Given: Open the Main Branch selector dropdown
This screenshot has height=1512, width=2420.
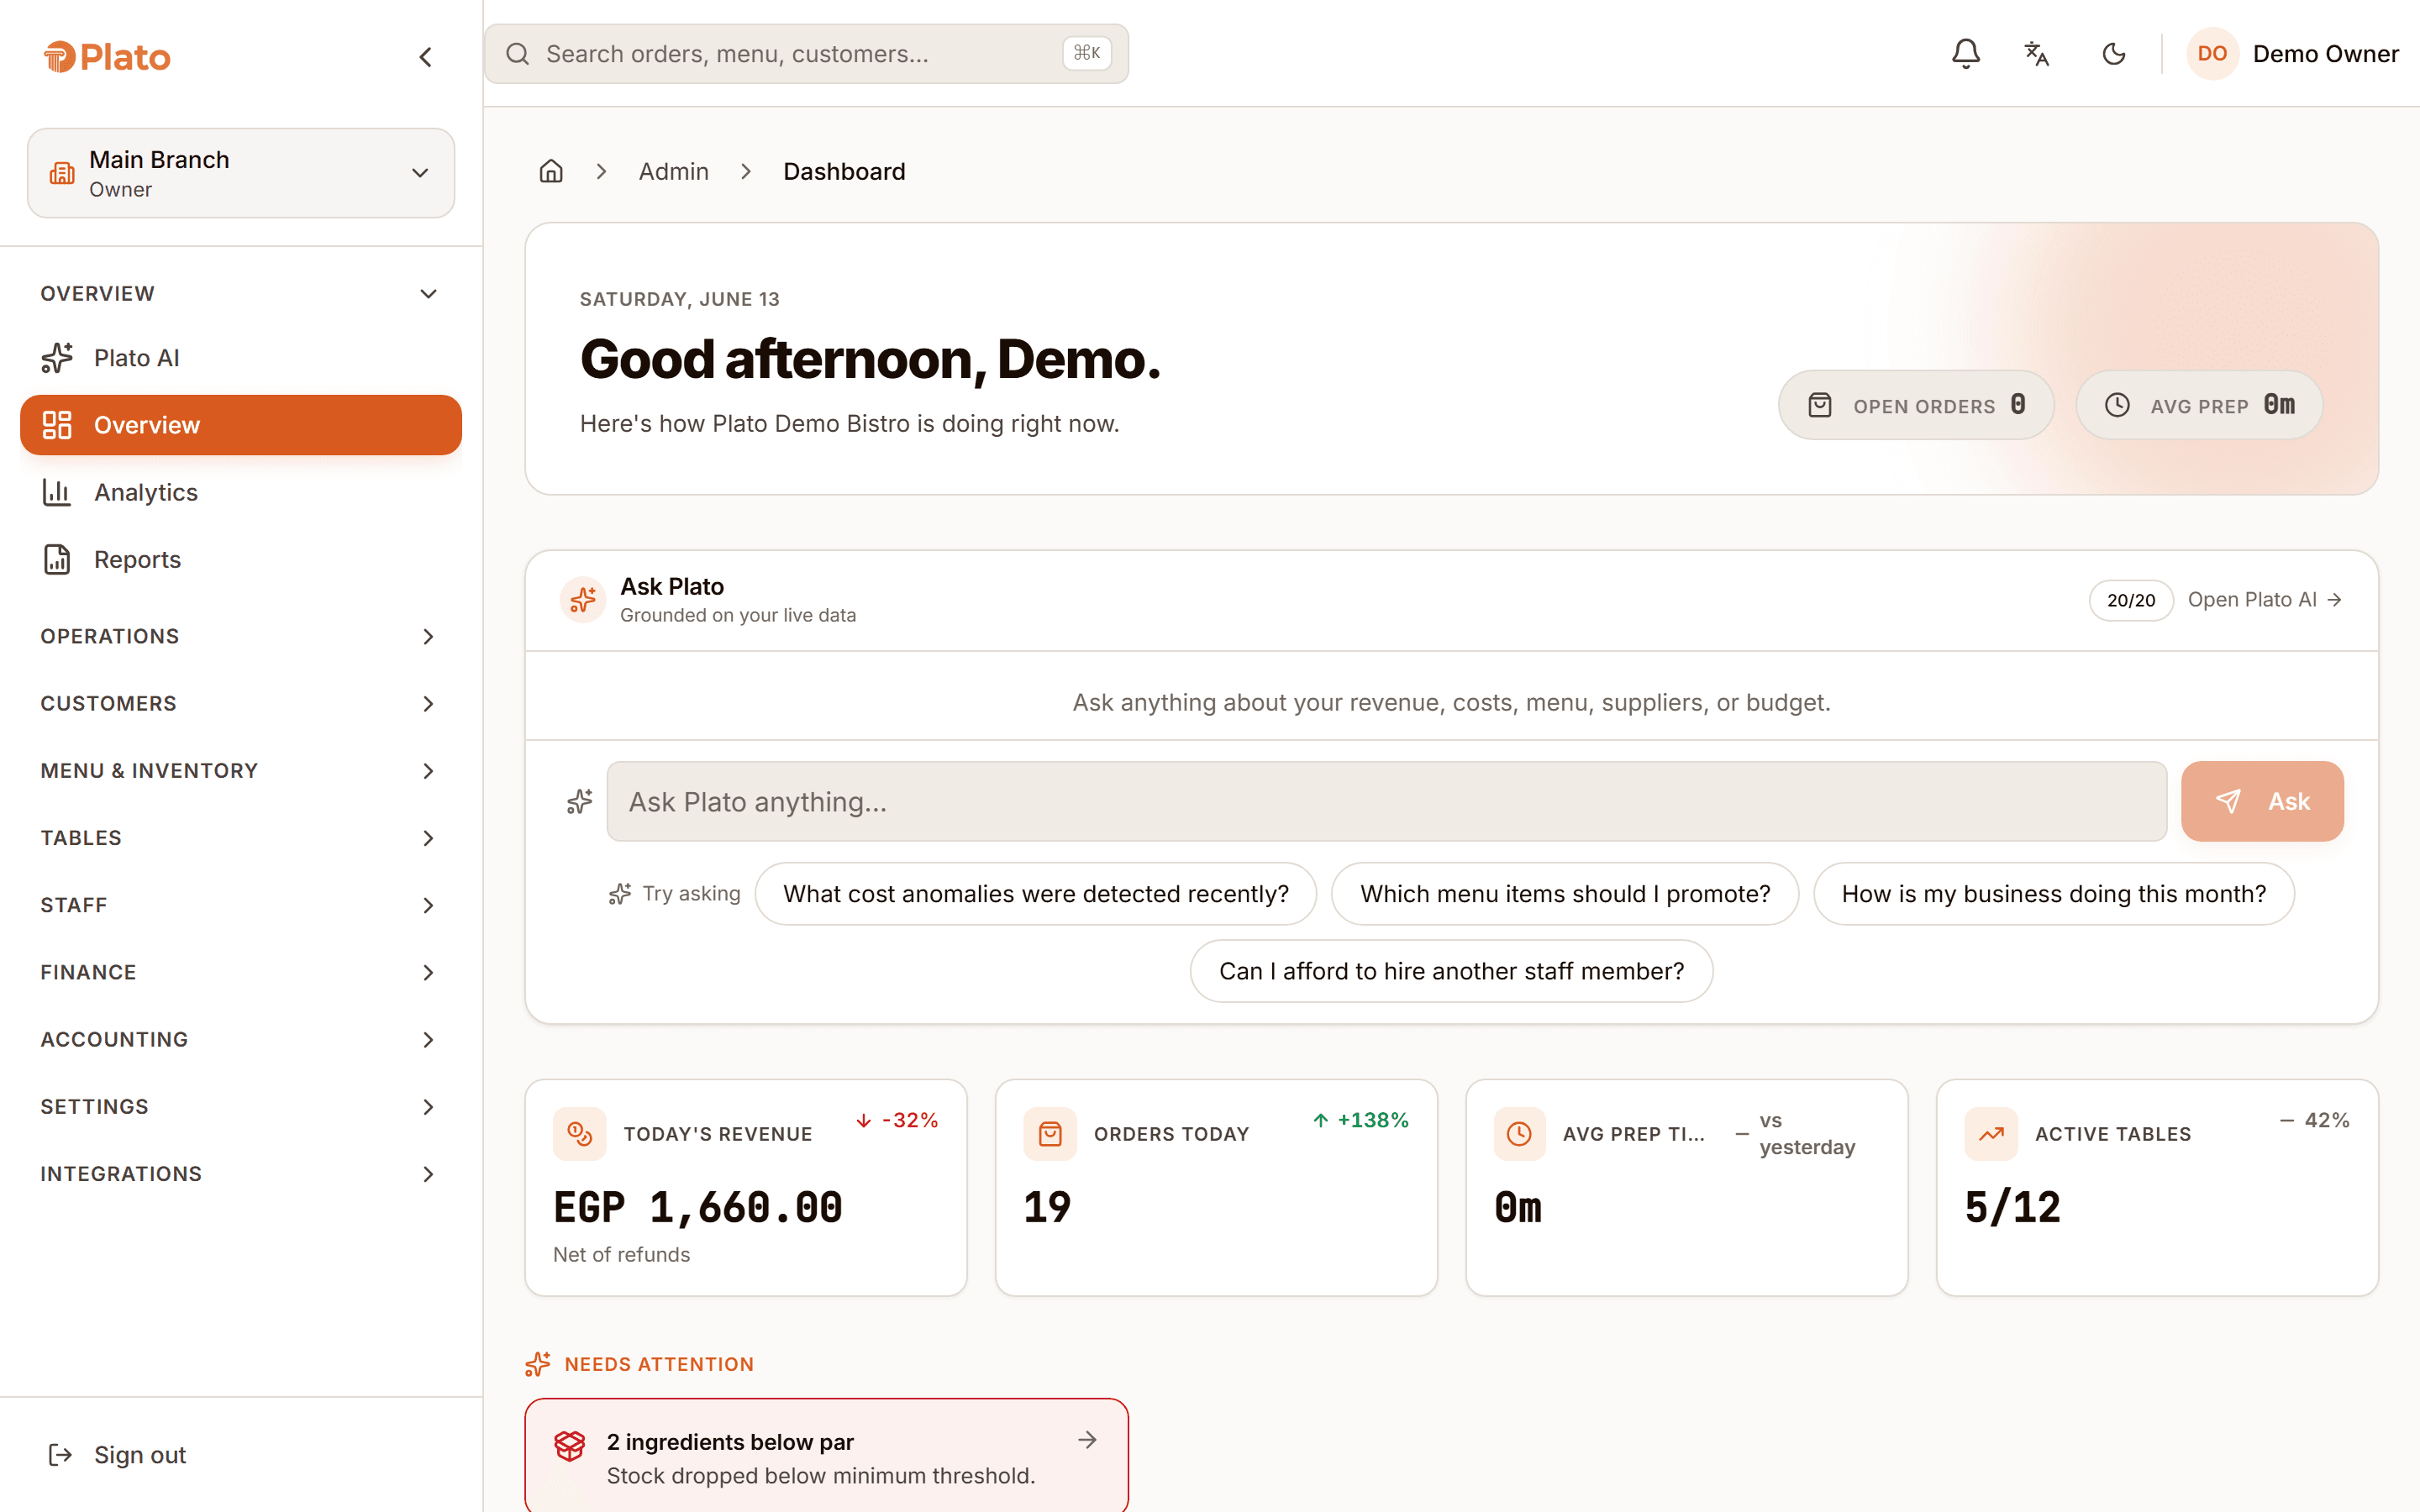Looking at the screenshot, I should [241, 173].
